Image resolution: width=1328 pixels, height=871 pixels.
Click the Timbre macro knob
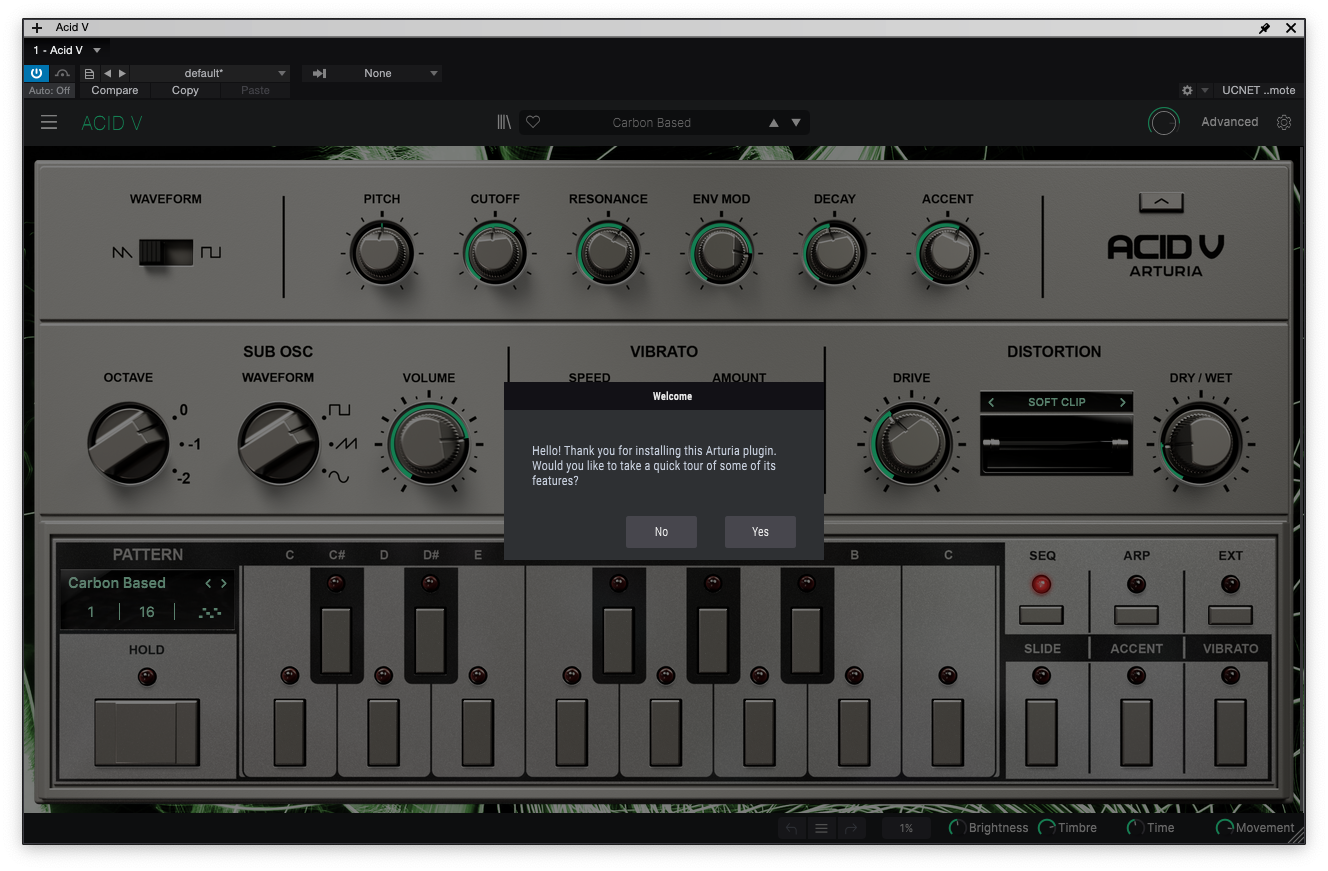1047,828
